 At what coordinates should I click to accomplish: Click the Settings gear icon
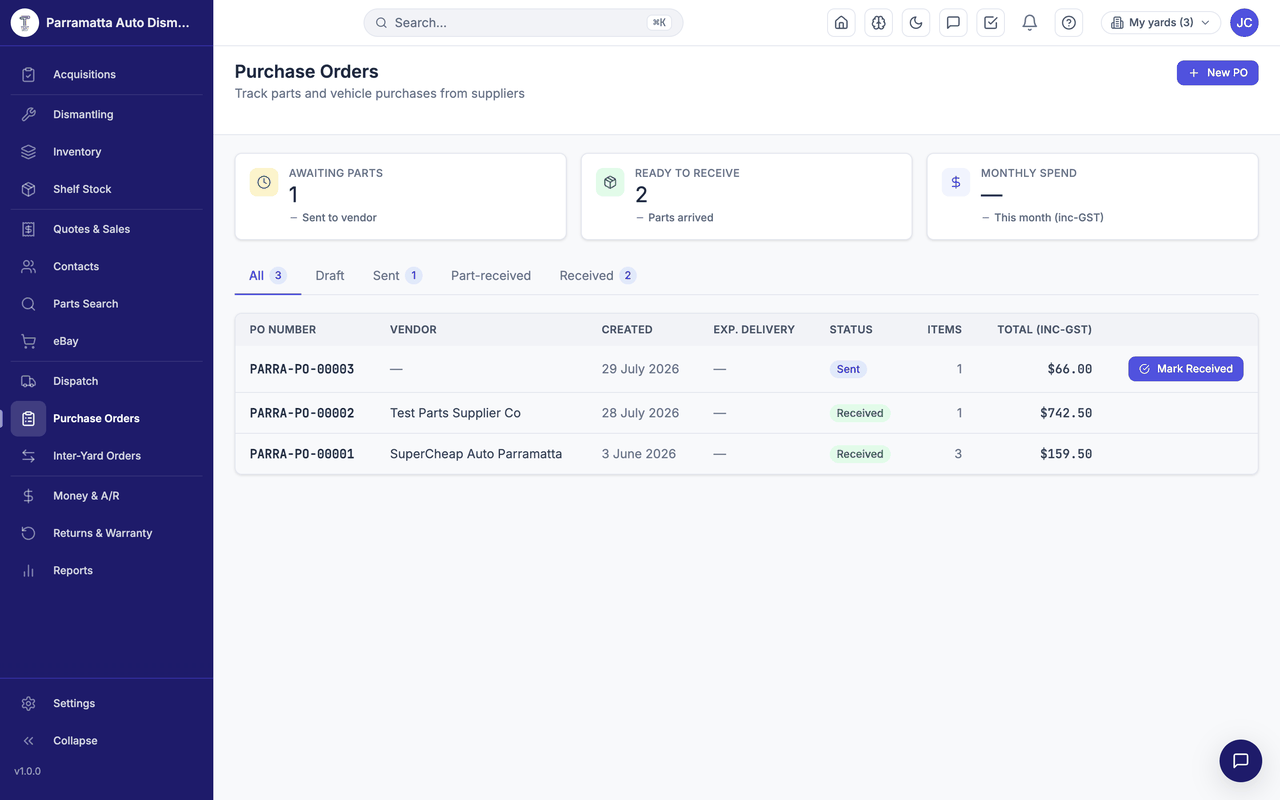(28, 703)
